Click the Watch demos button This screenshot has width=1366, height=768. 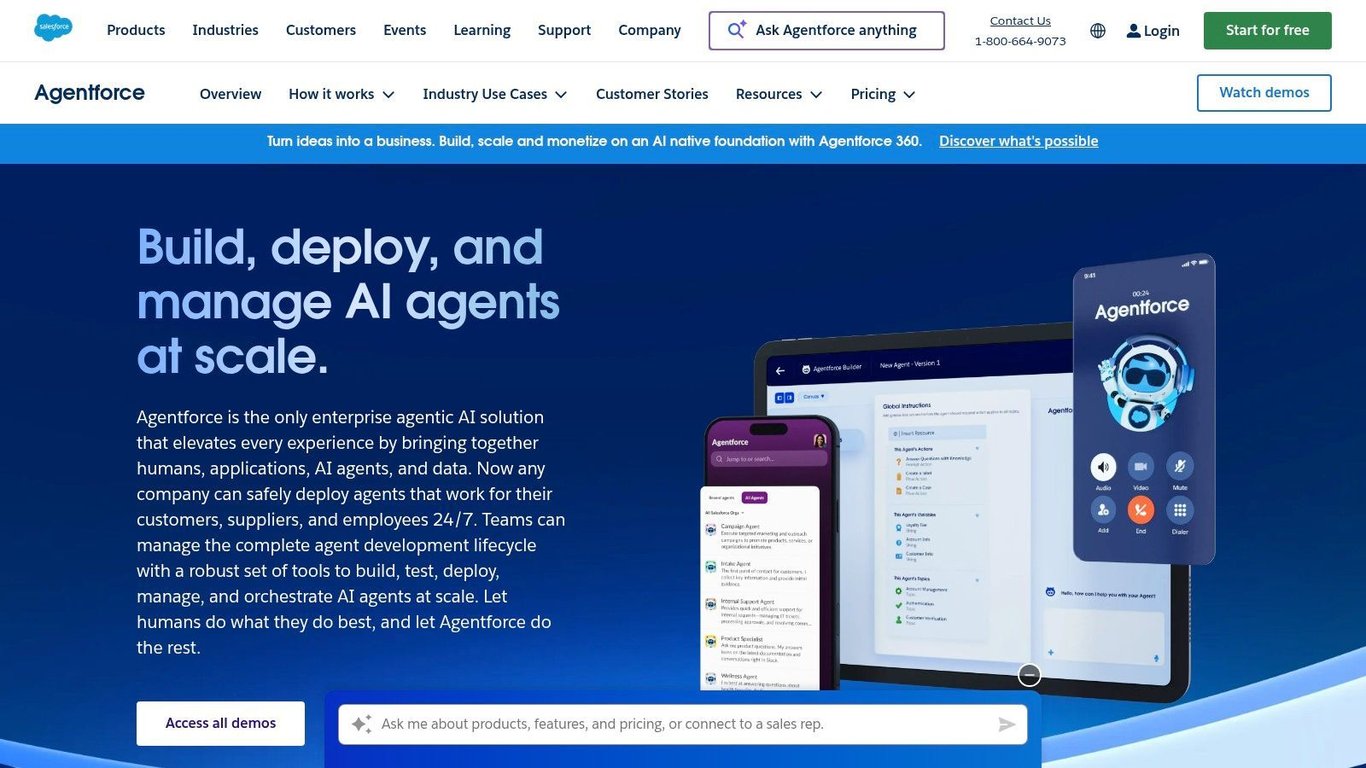1264,93
